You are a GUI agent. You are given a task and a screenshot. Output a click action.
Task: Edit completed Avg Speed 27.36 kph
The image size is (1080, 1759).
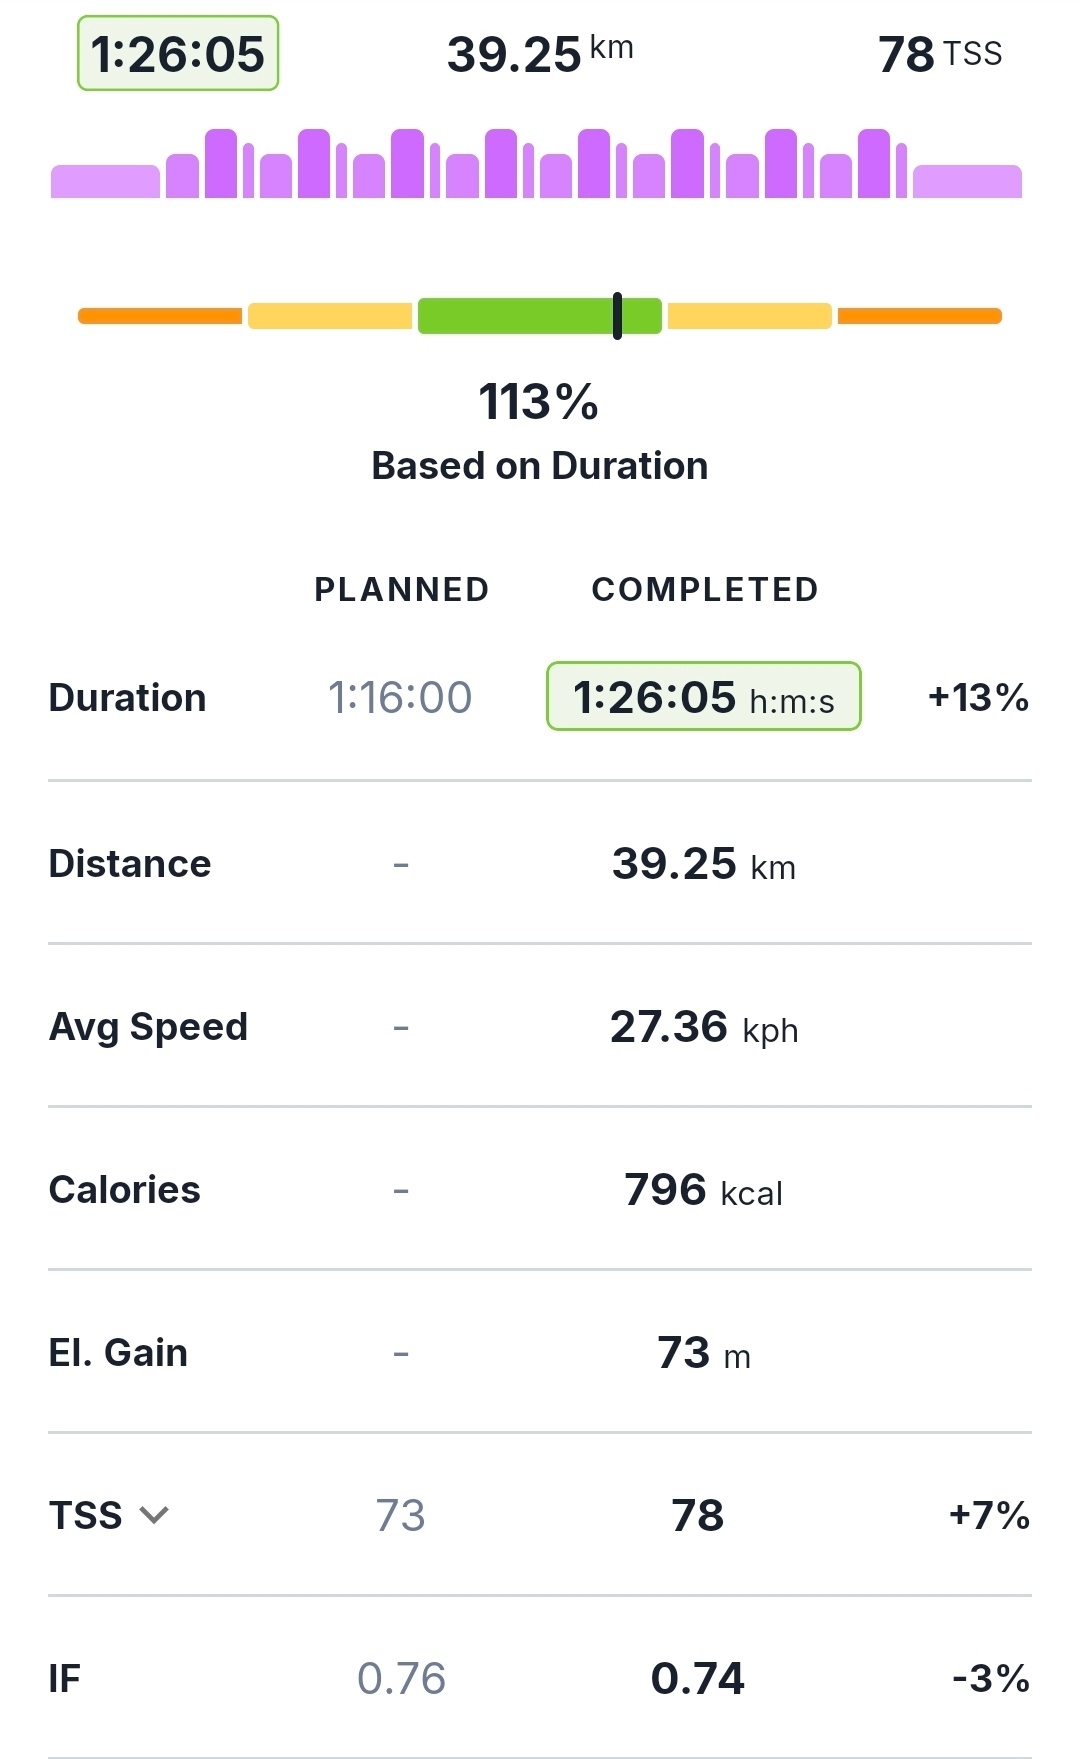click(703, 1027)
